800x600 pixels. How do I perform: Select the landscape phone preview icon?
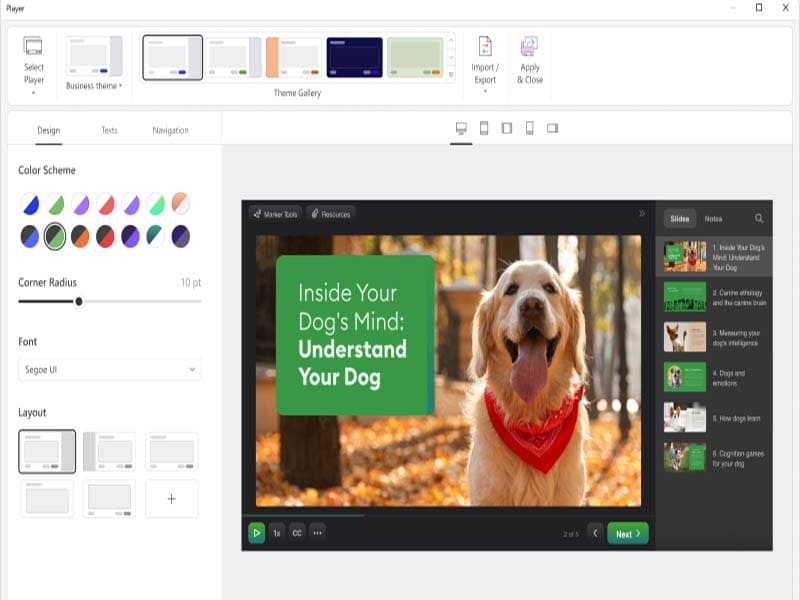pos(553,128)
